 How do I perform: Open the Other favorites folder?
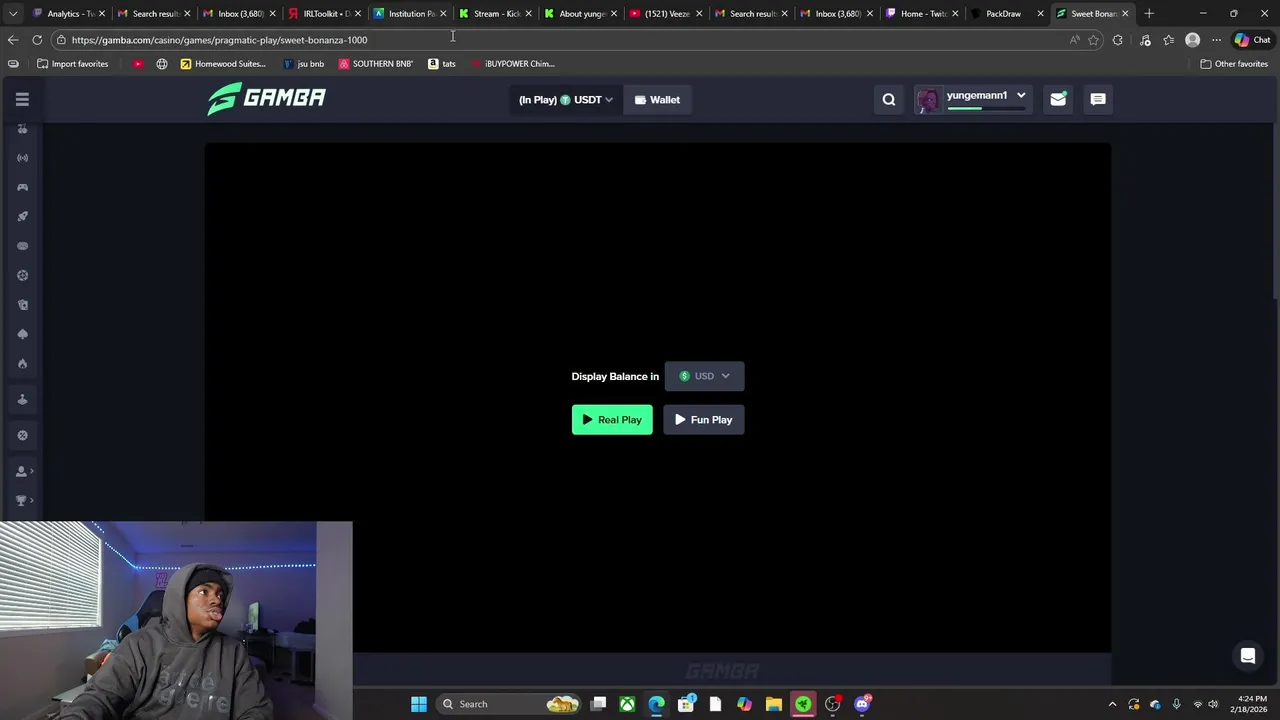pyautogui.click(x=1234, y=64)
